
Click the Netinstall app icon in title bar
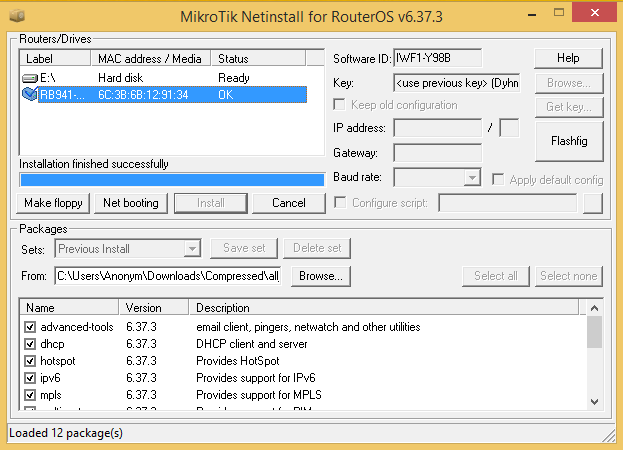pyautogui.click(x=17, y=16)
